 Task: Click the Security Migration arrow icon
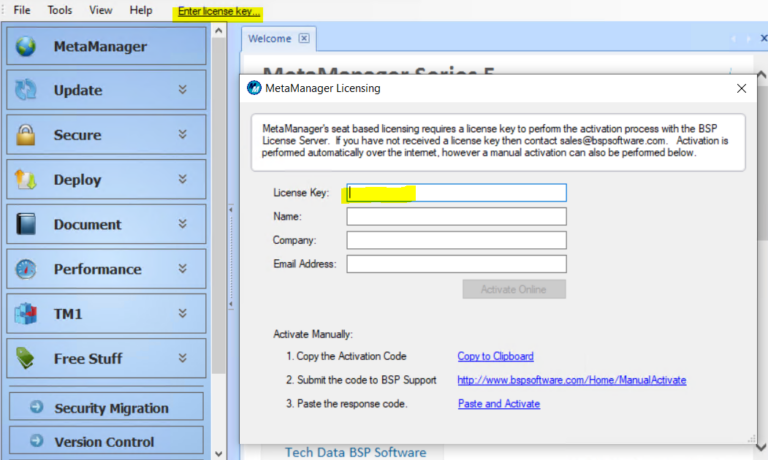coord(36,407)
